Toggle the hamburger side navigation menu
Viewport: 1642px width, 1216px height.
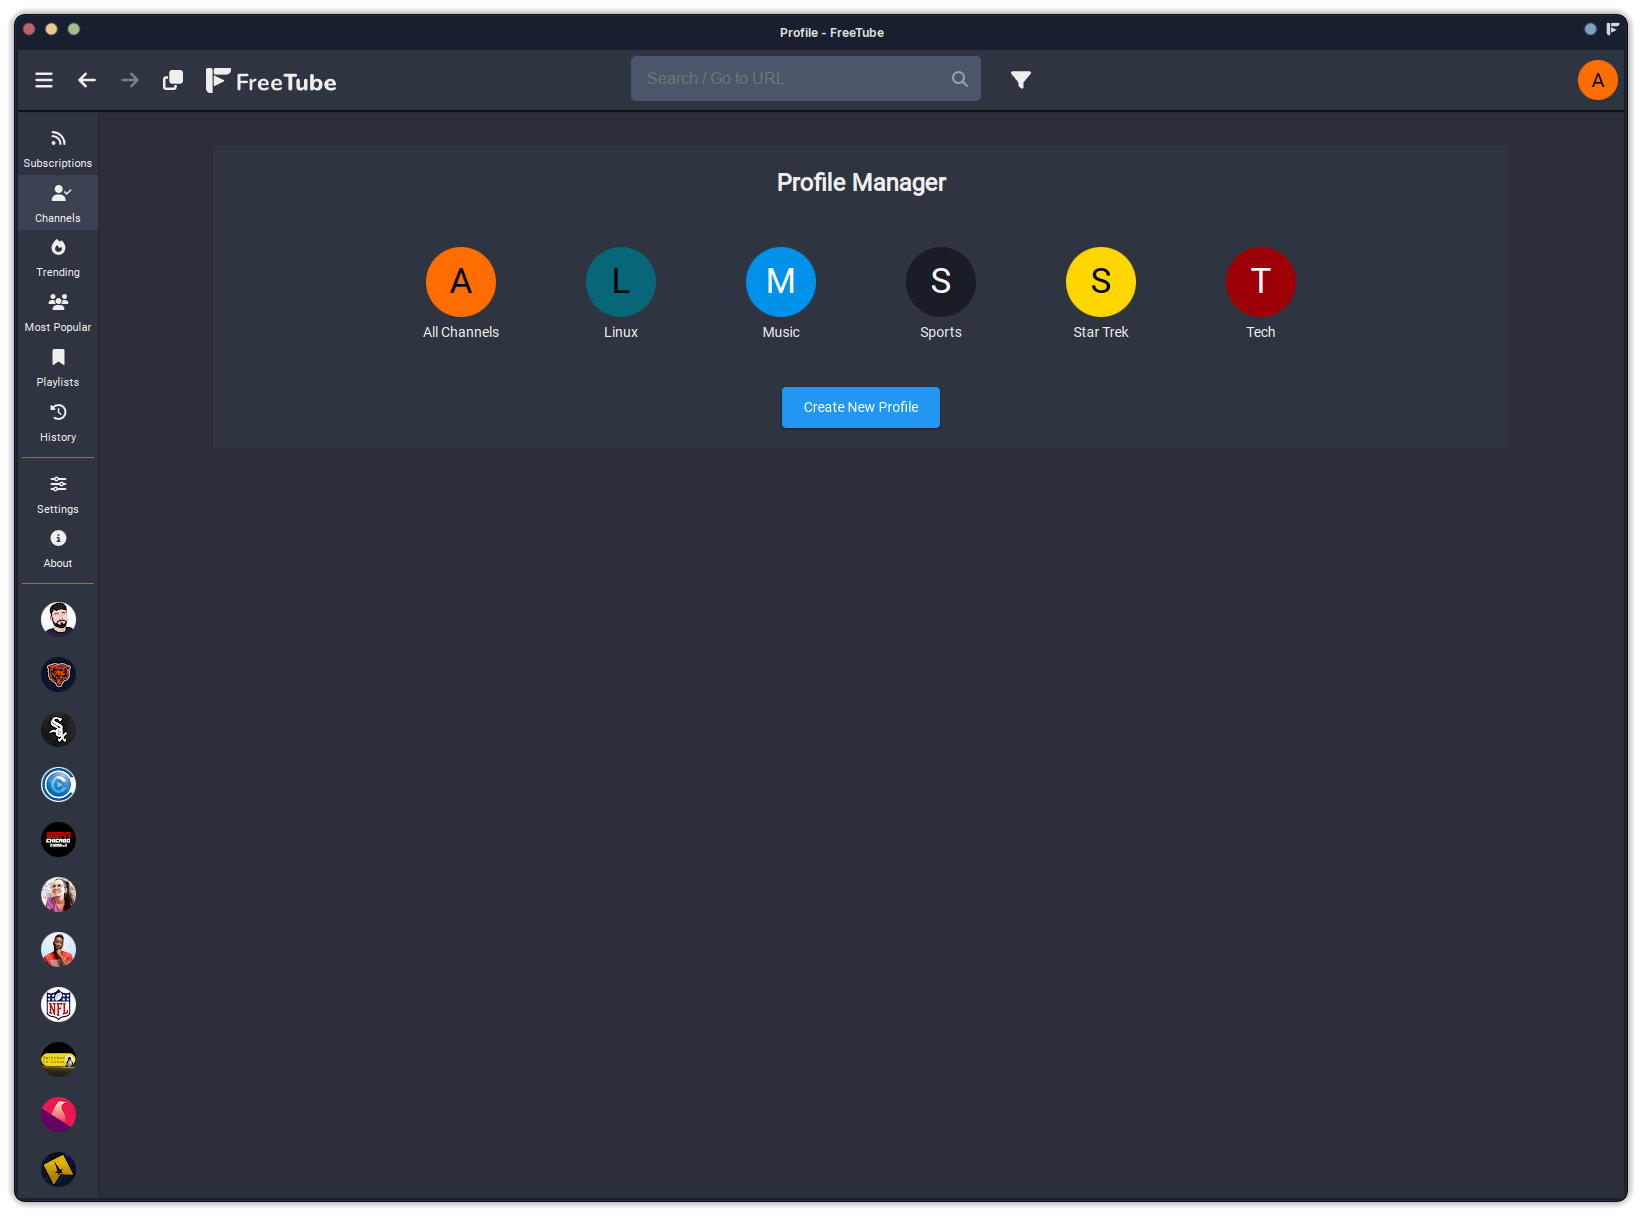(44, 80)
